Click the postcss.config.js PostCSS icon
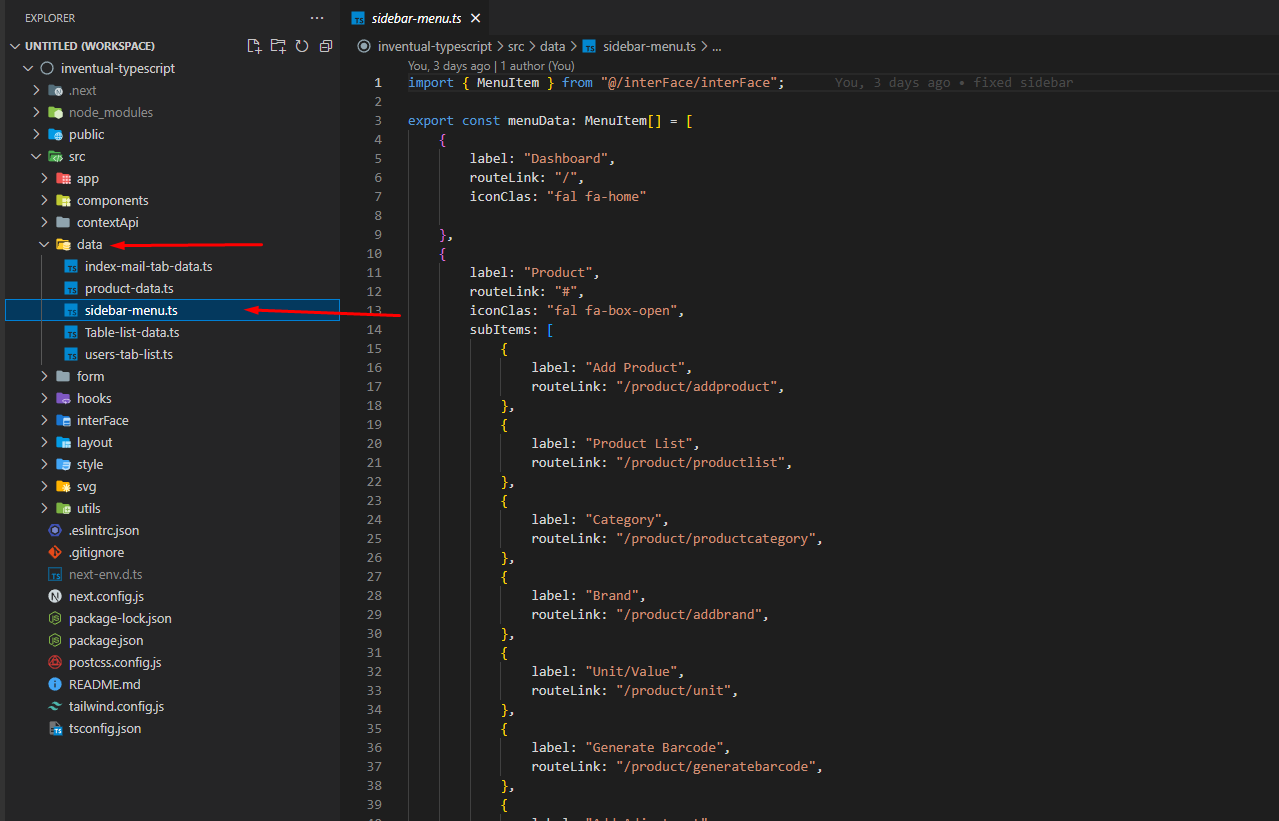 [55, 662]
